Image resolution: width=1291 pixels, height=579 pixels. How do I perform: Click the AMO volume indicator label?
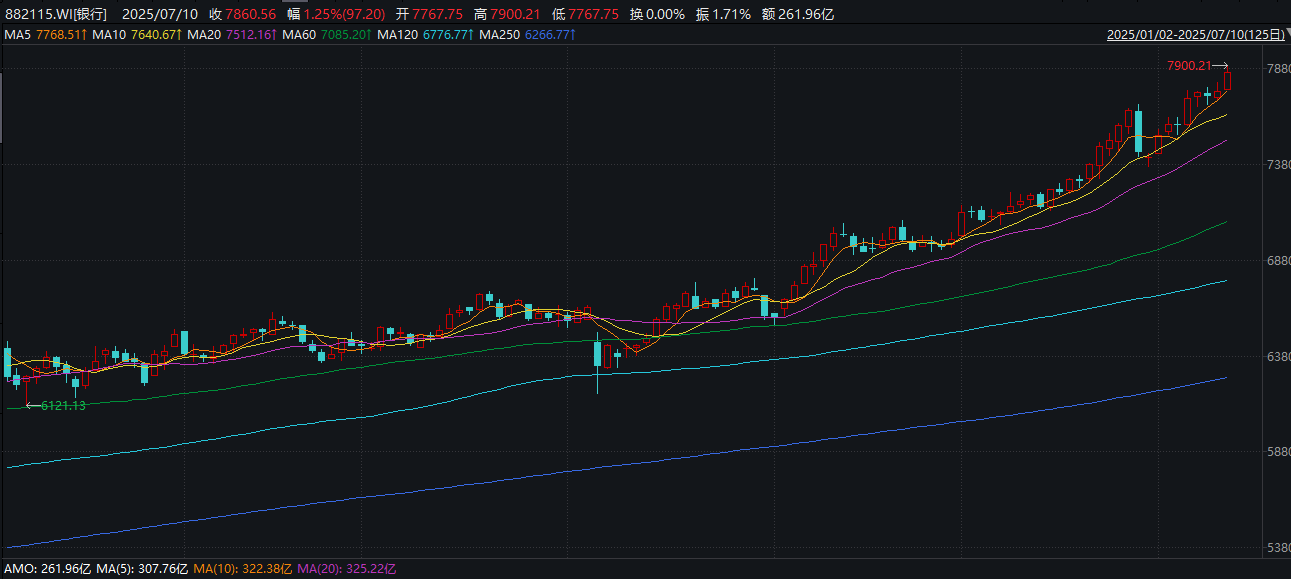pyautogui.click(x=20, y=569)
